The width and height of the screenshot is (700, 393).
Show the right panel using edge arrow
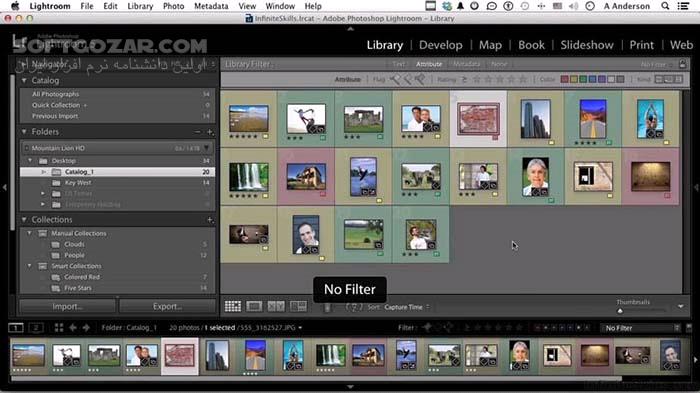click(x=696, y=188)
